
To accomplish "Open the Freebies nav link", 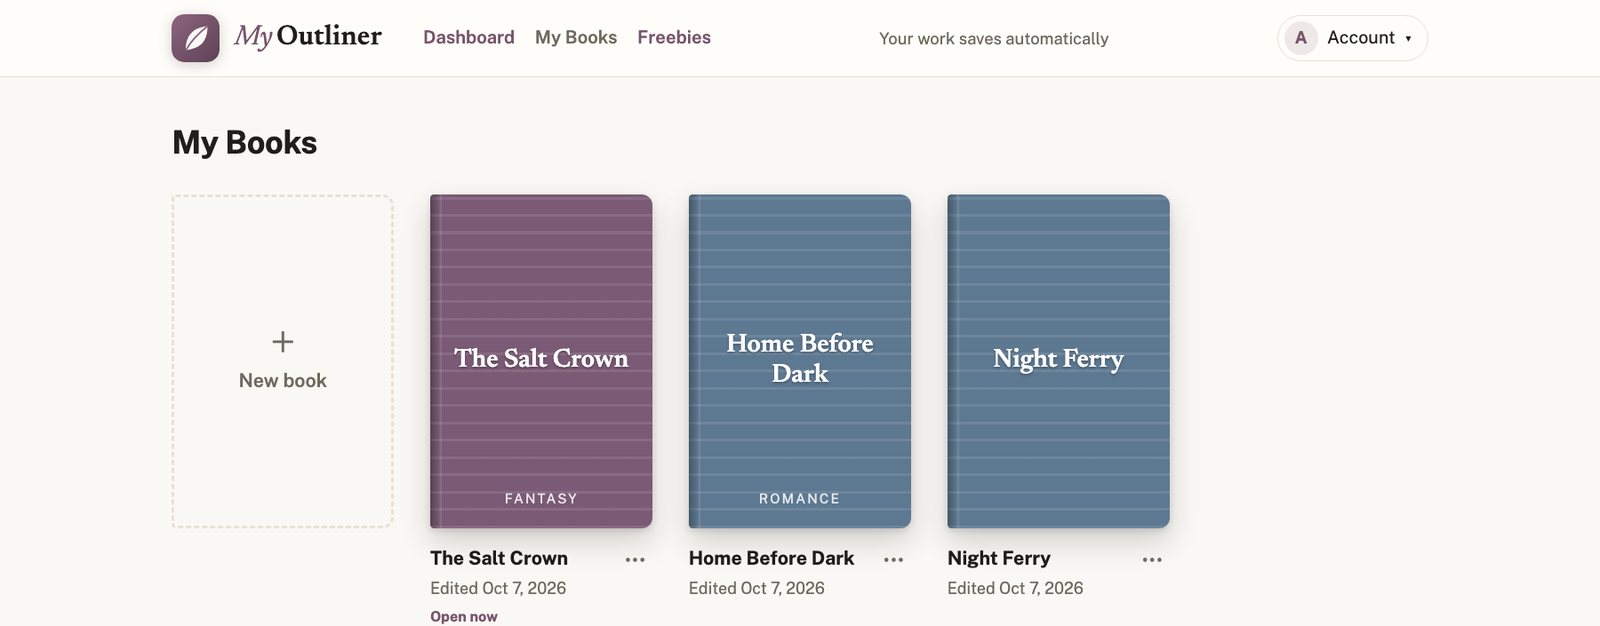I will 674,37.
